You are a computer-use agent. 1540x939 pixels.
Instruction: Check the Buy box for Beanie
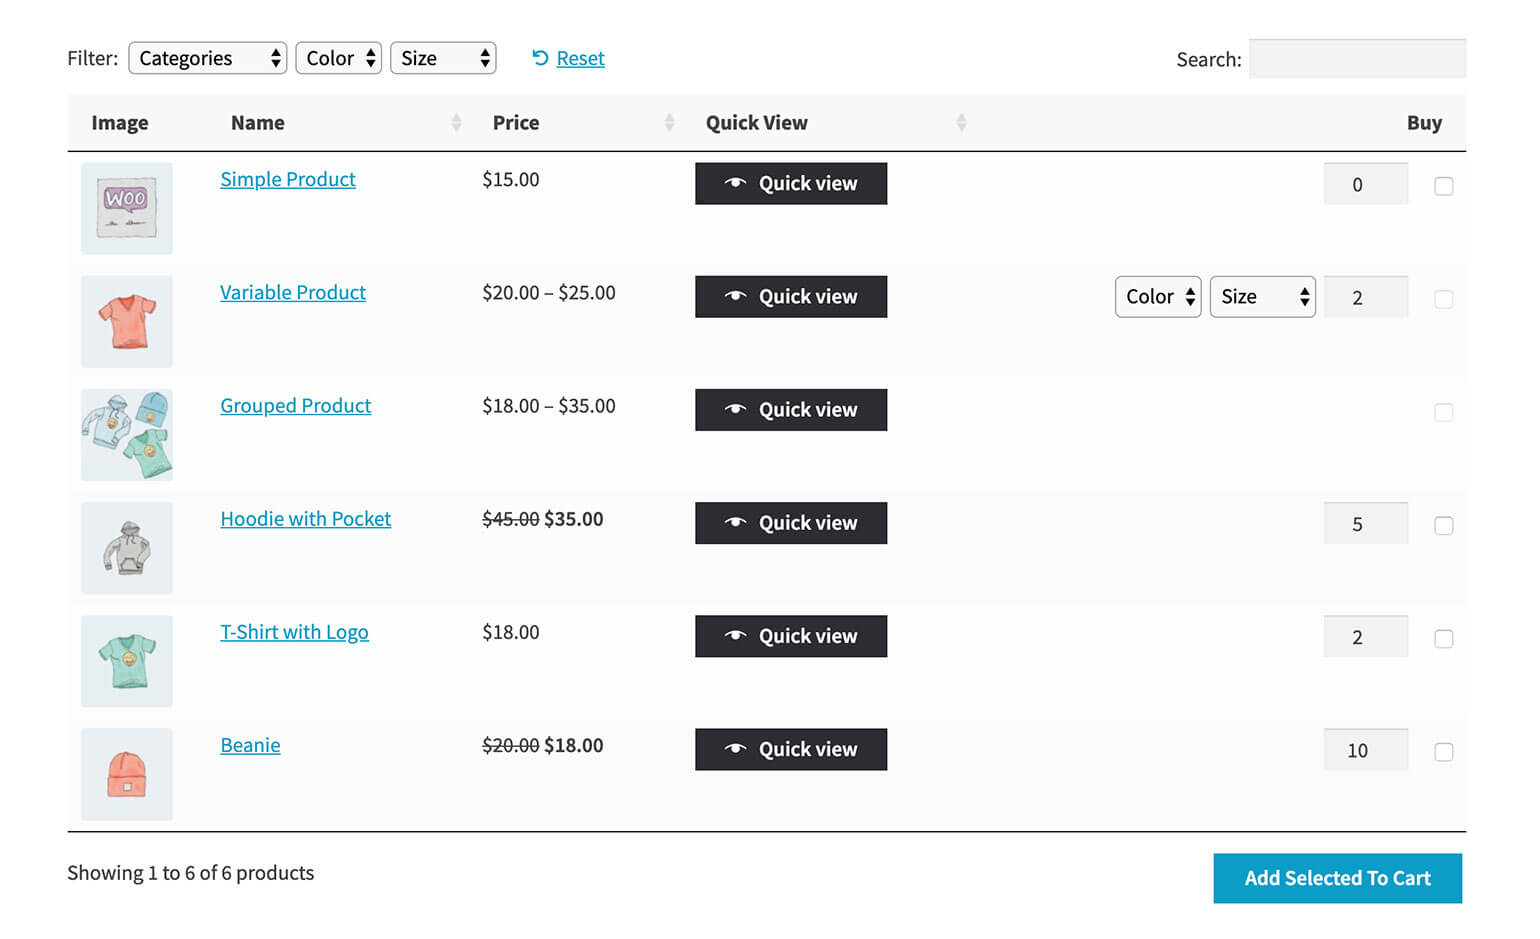pos(1443,752)
